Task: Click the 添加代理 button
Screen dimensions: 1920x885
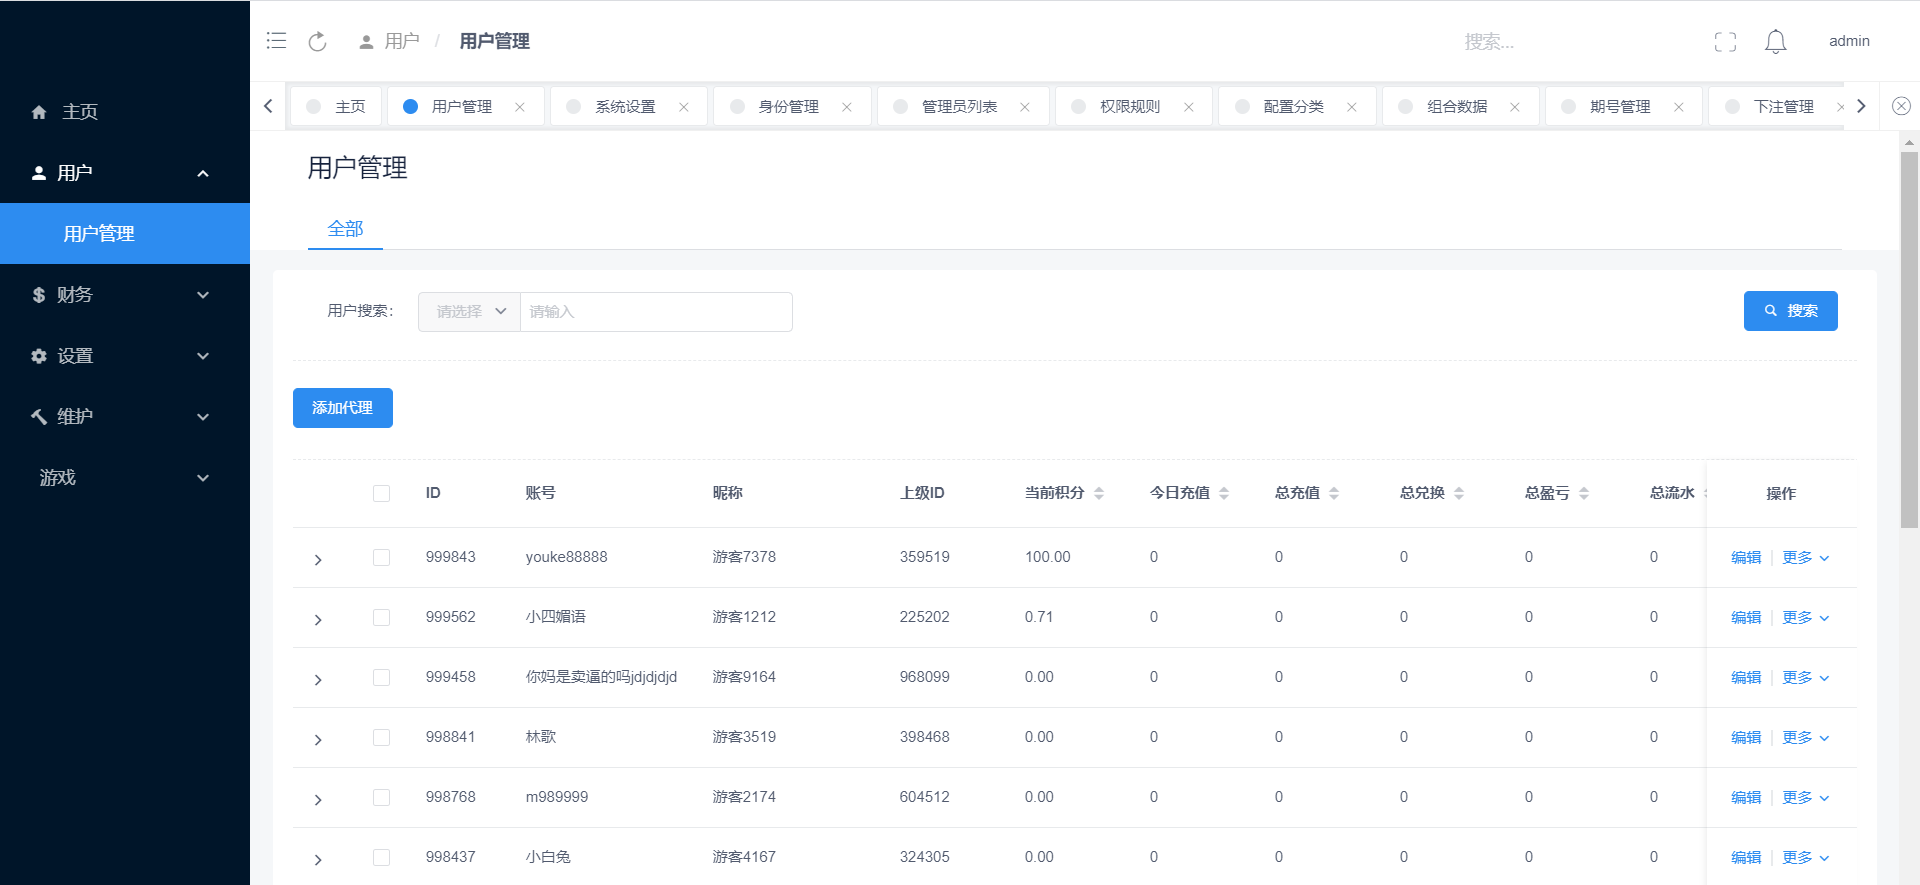Action: [342, 408]
